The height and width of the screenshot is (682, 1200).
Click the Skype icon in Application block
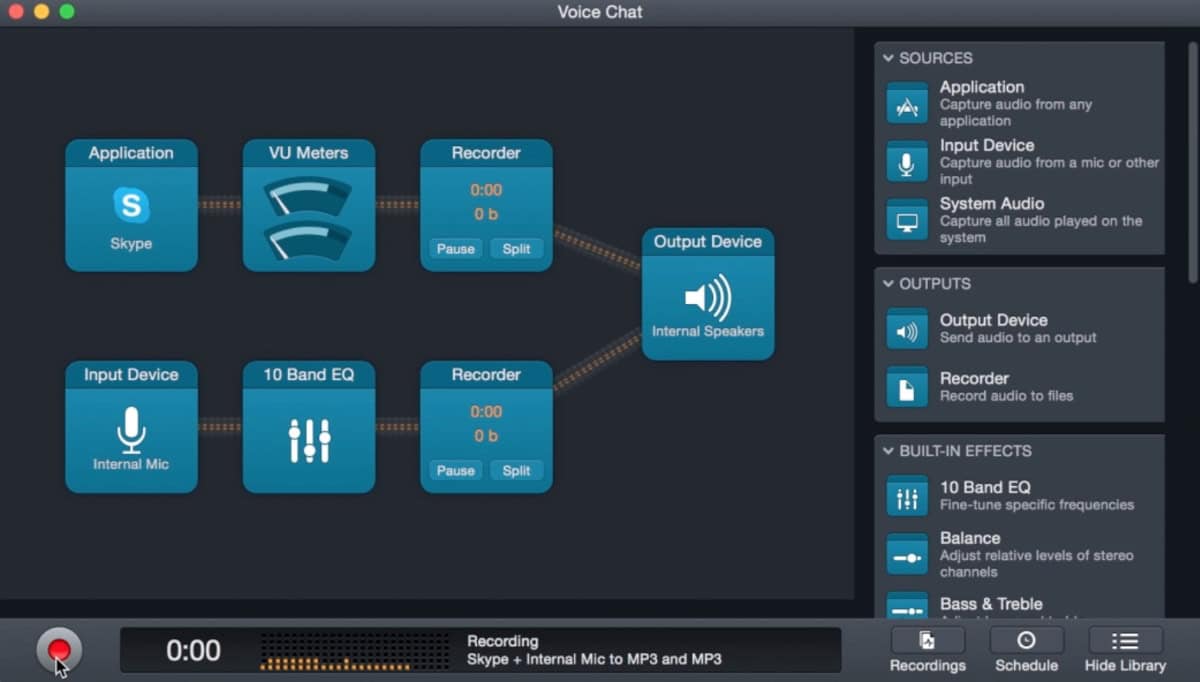[x=131, y=205]
